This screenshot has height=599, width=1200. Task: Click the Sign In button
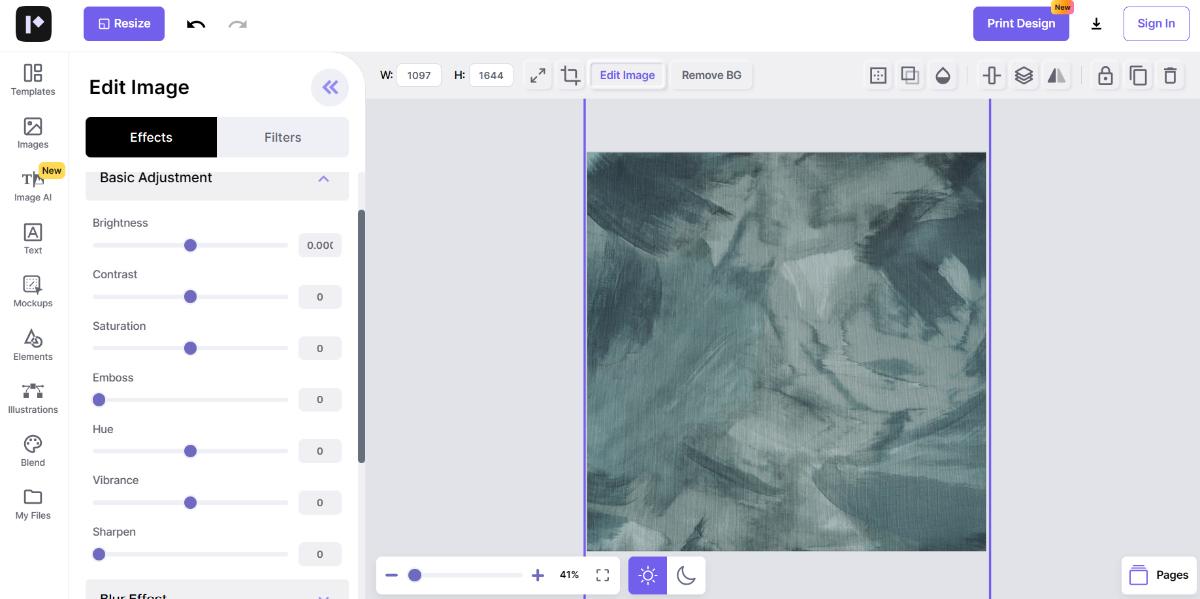coord(1156,24)
